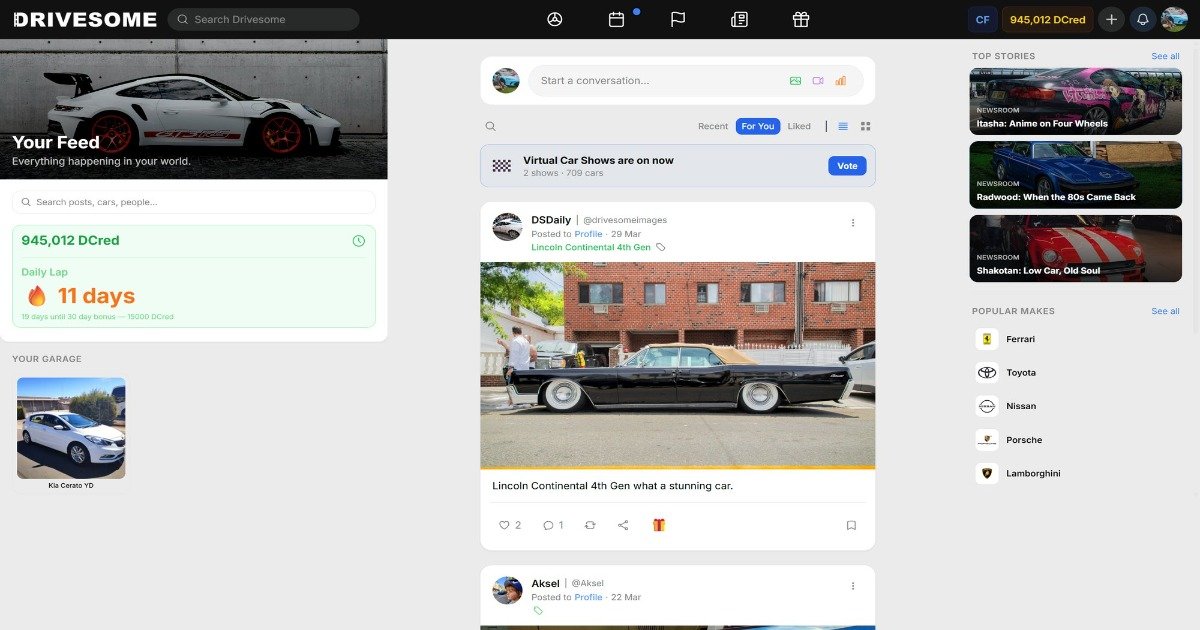
Task: Click the Search posts, cars, people field
Action: click(194, 202)
